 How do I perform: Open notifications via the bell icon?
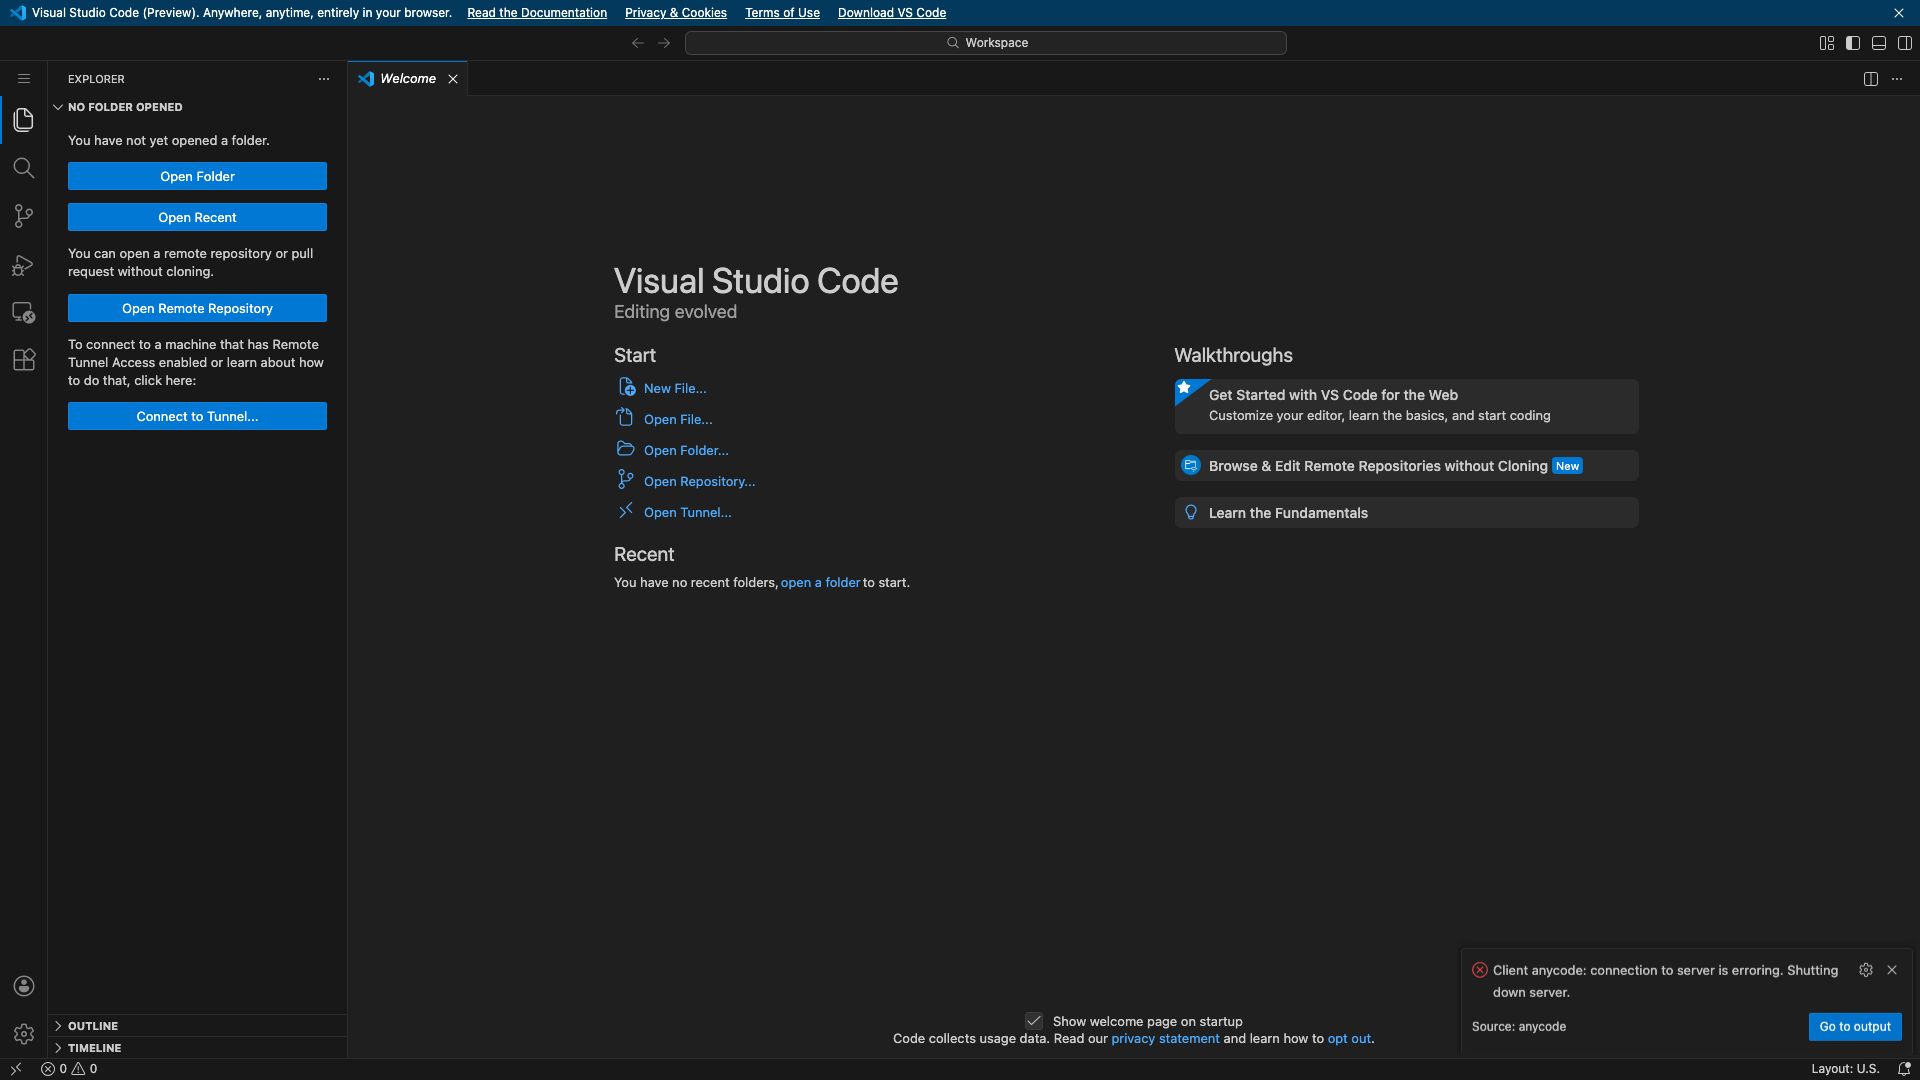pos(1904,1068)
